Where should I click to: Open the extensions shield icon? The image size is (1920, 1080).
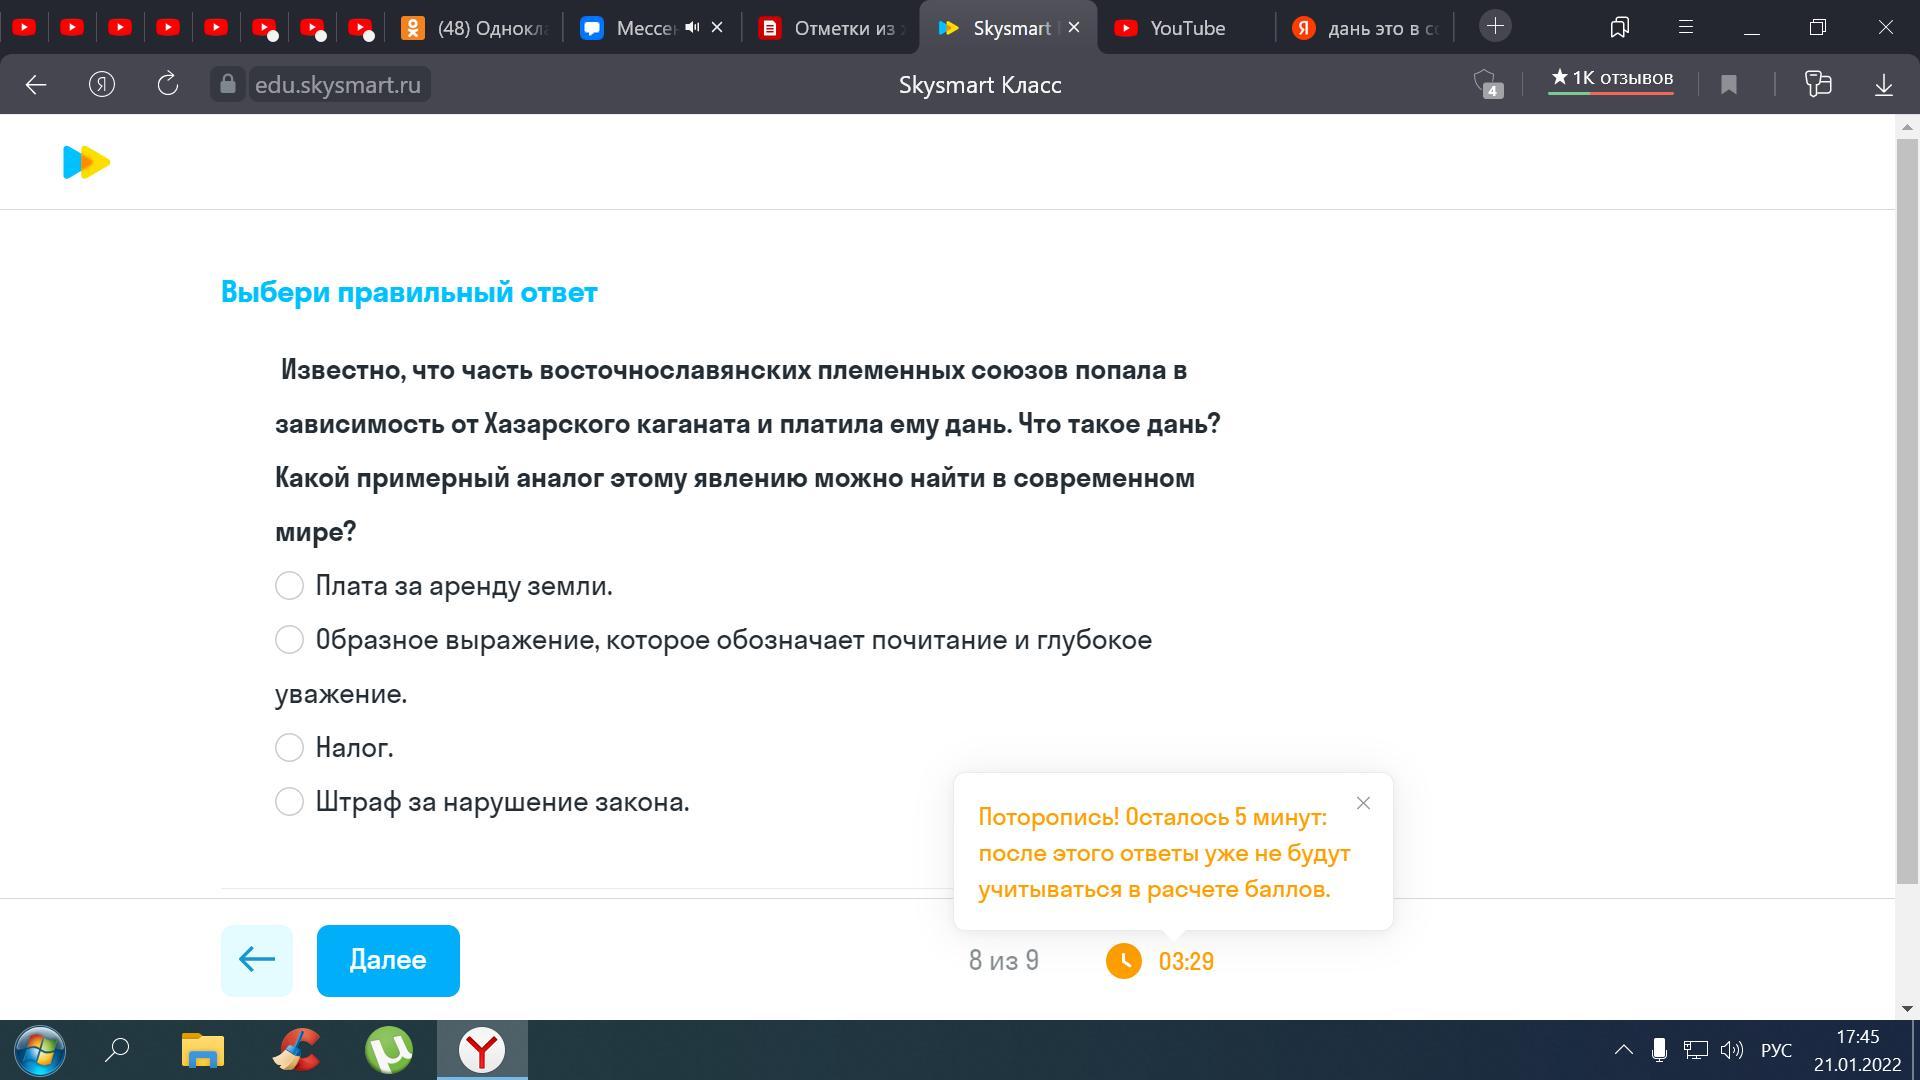coord(1486,82)
